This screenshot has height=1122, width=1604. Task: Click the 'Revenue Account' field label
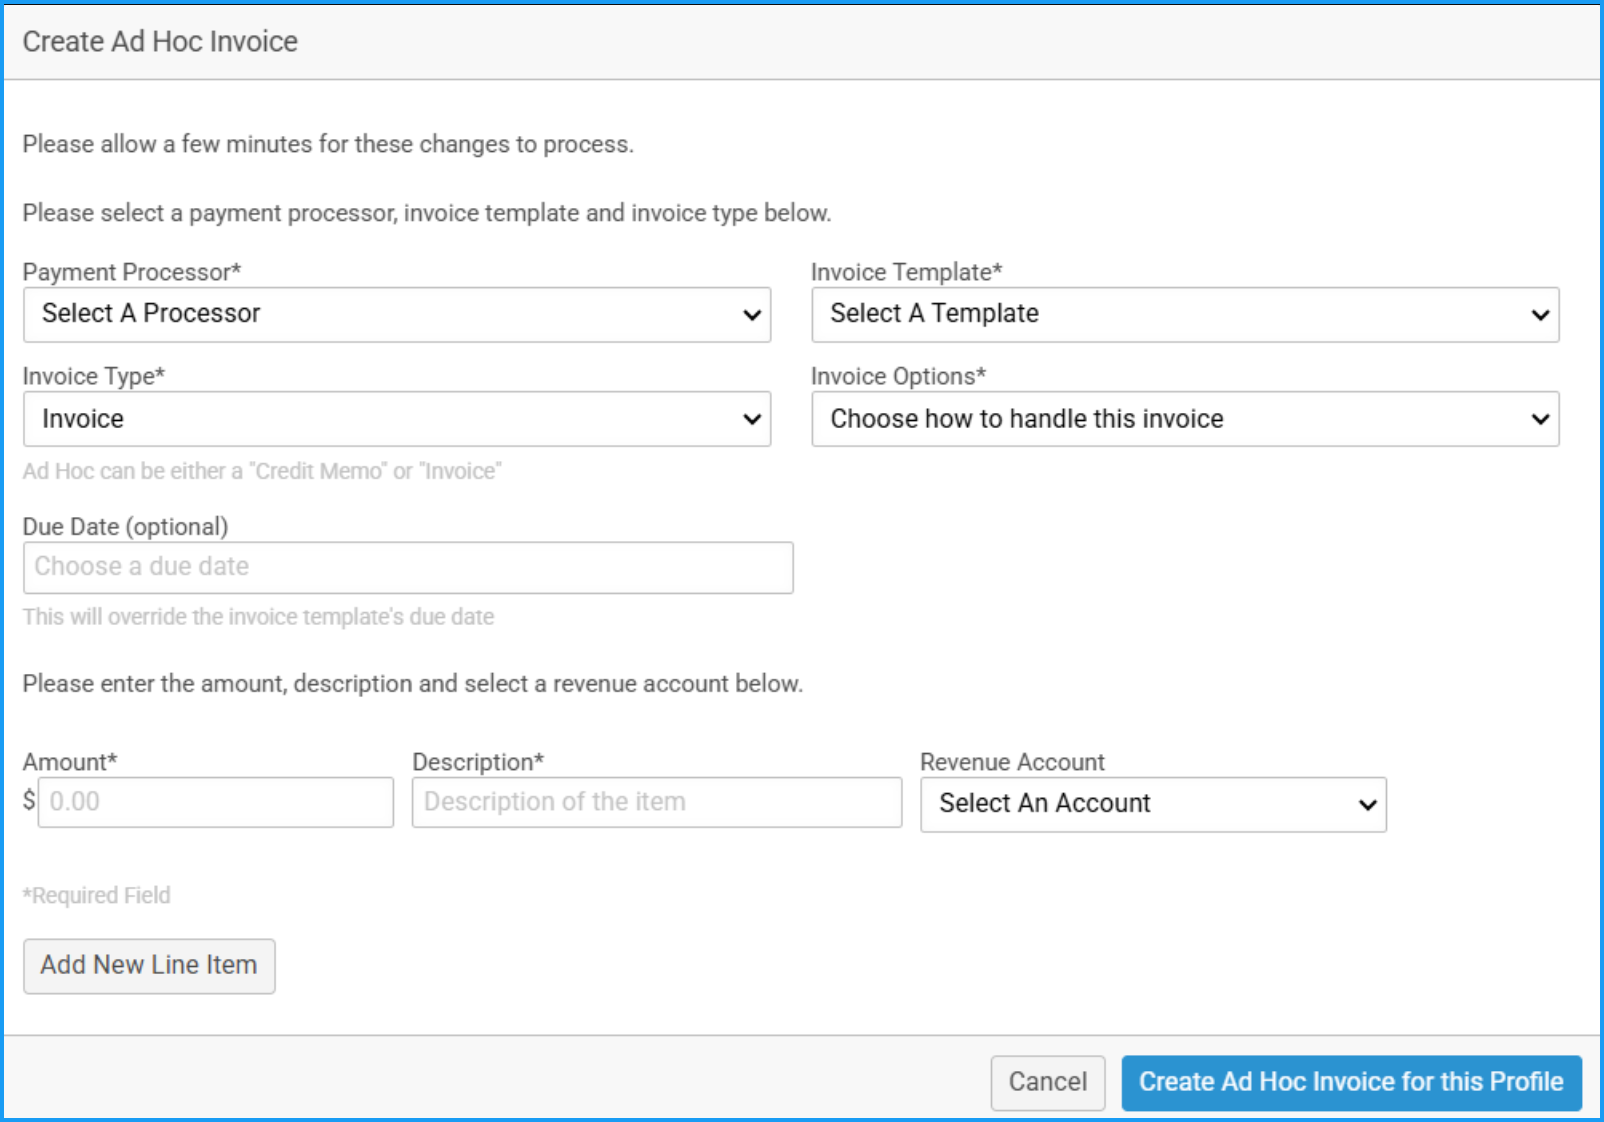pyautogui.click(x=1012, y=762)
